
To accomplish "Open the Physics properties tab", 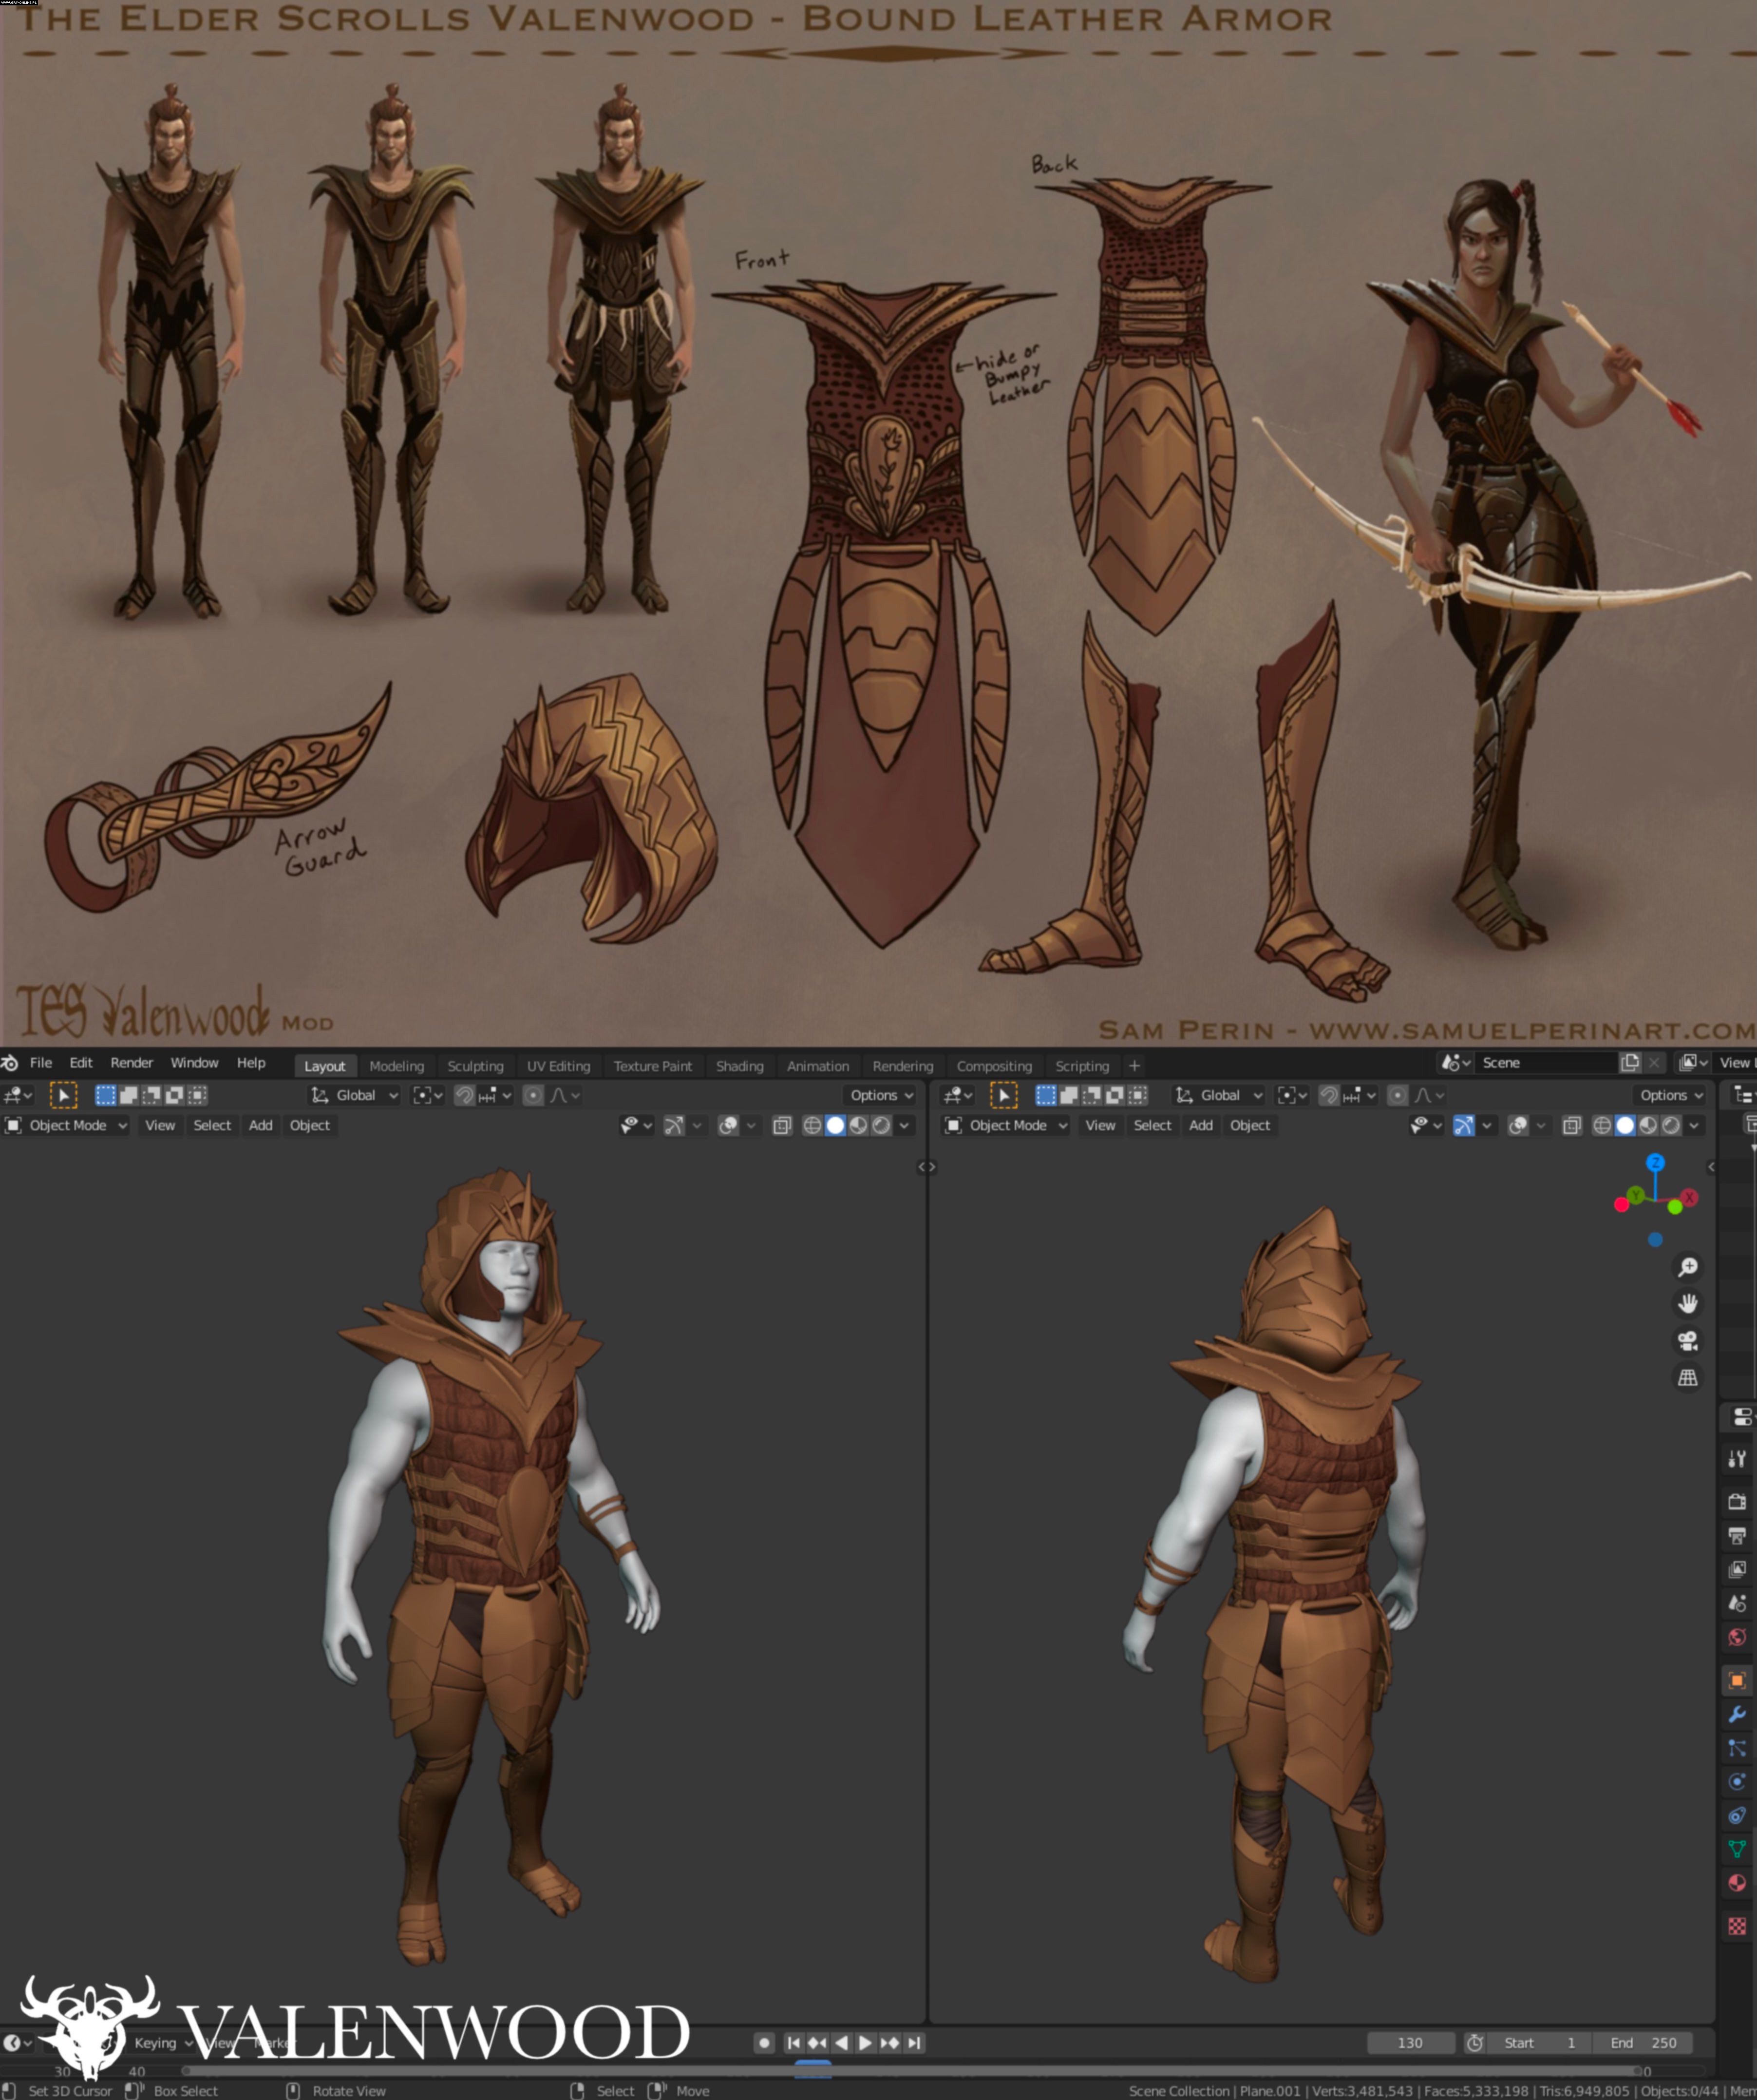I will (x=1737, y=1781).
